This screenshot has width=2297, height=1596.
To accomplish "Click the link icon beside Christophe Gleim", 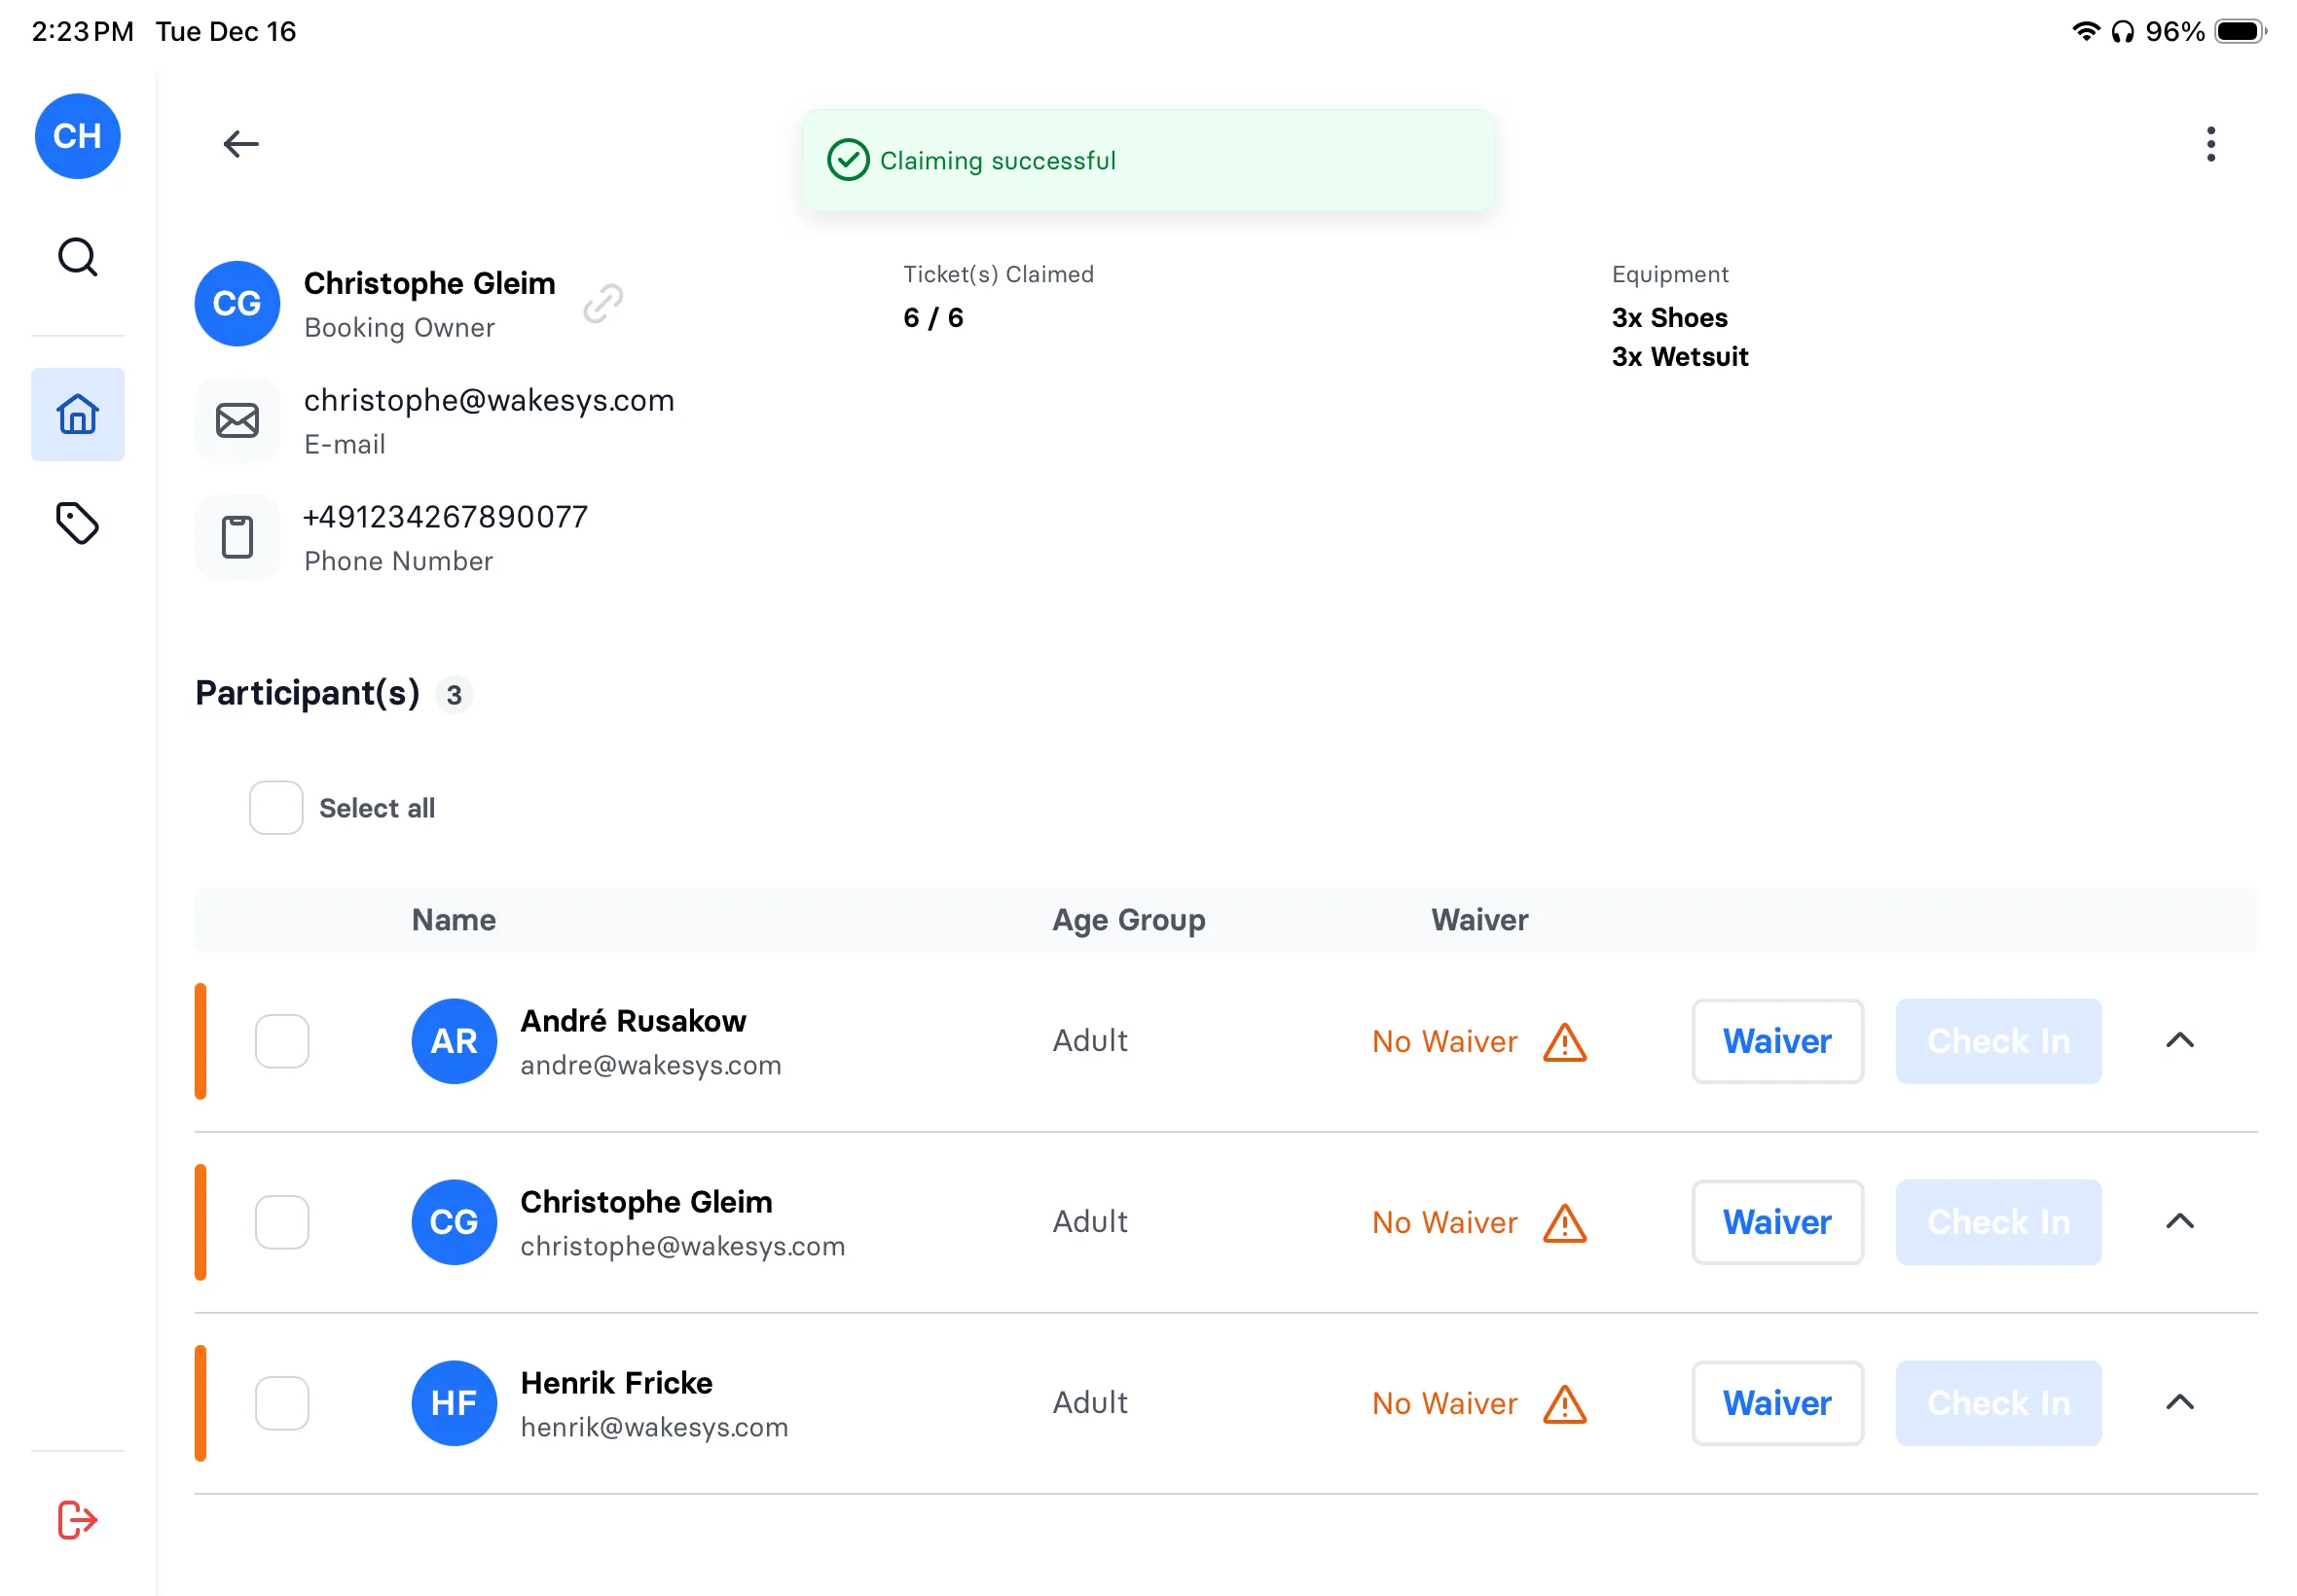I will click(603, 303).
